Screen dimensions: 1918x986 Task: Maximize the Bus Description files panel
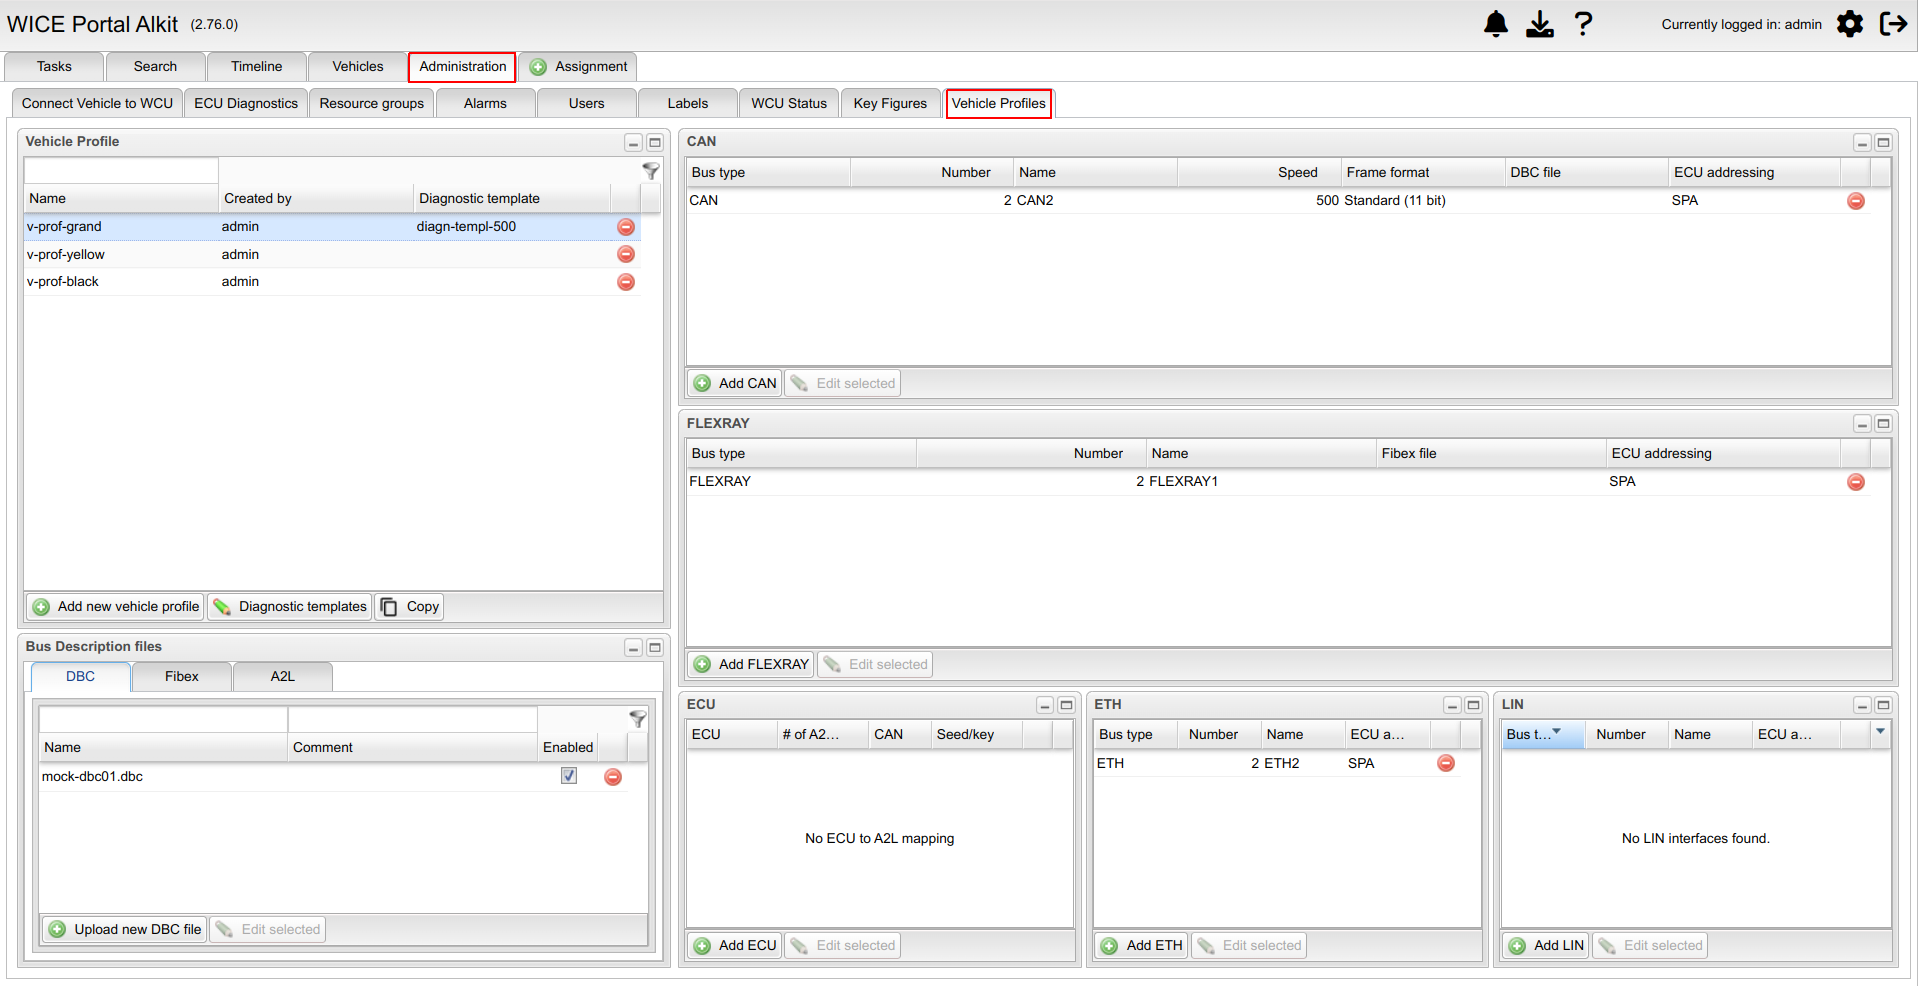655,648
